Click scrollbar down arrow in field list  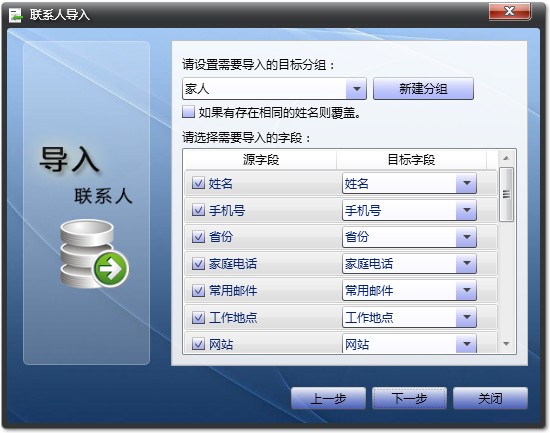coord(506,344)
